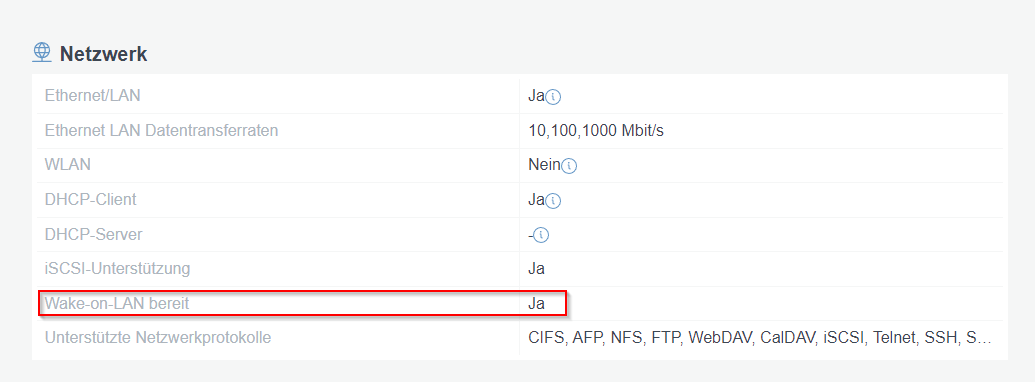Screen dimensions: 1035x382
Task: Select the iSCSI-Unterstützung label
Action: click(117, 269)
